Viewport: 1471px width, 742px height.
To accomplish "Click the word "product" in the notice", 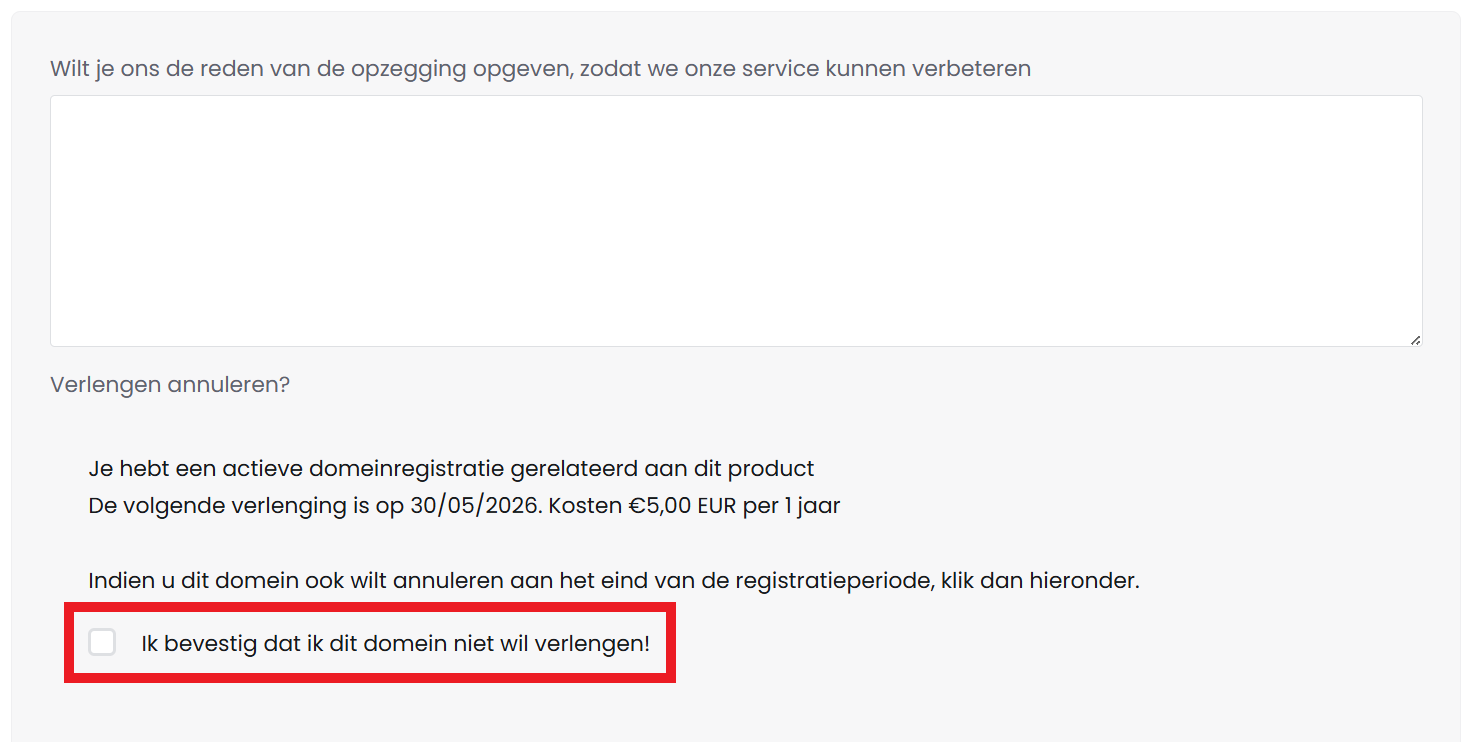I will (x=771, y=469).
